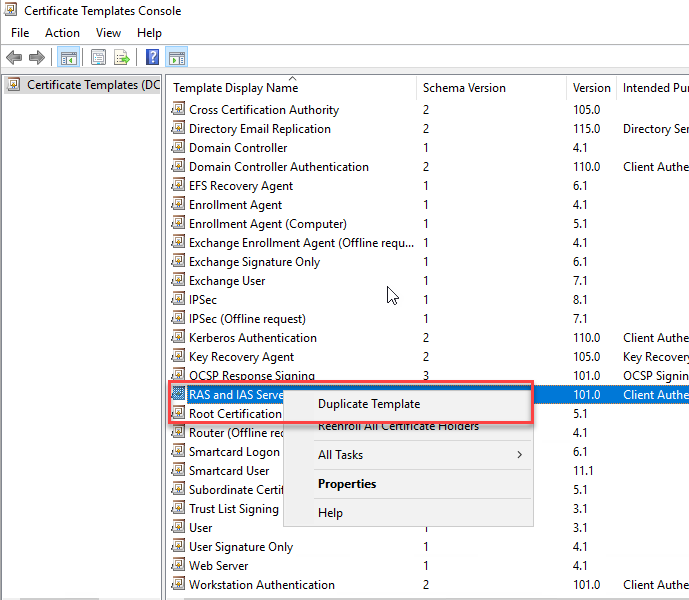Viewport: 689px width, 600px height.
Task: Select Certificate Templates node in the tree
Action: point(92,85)
